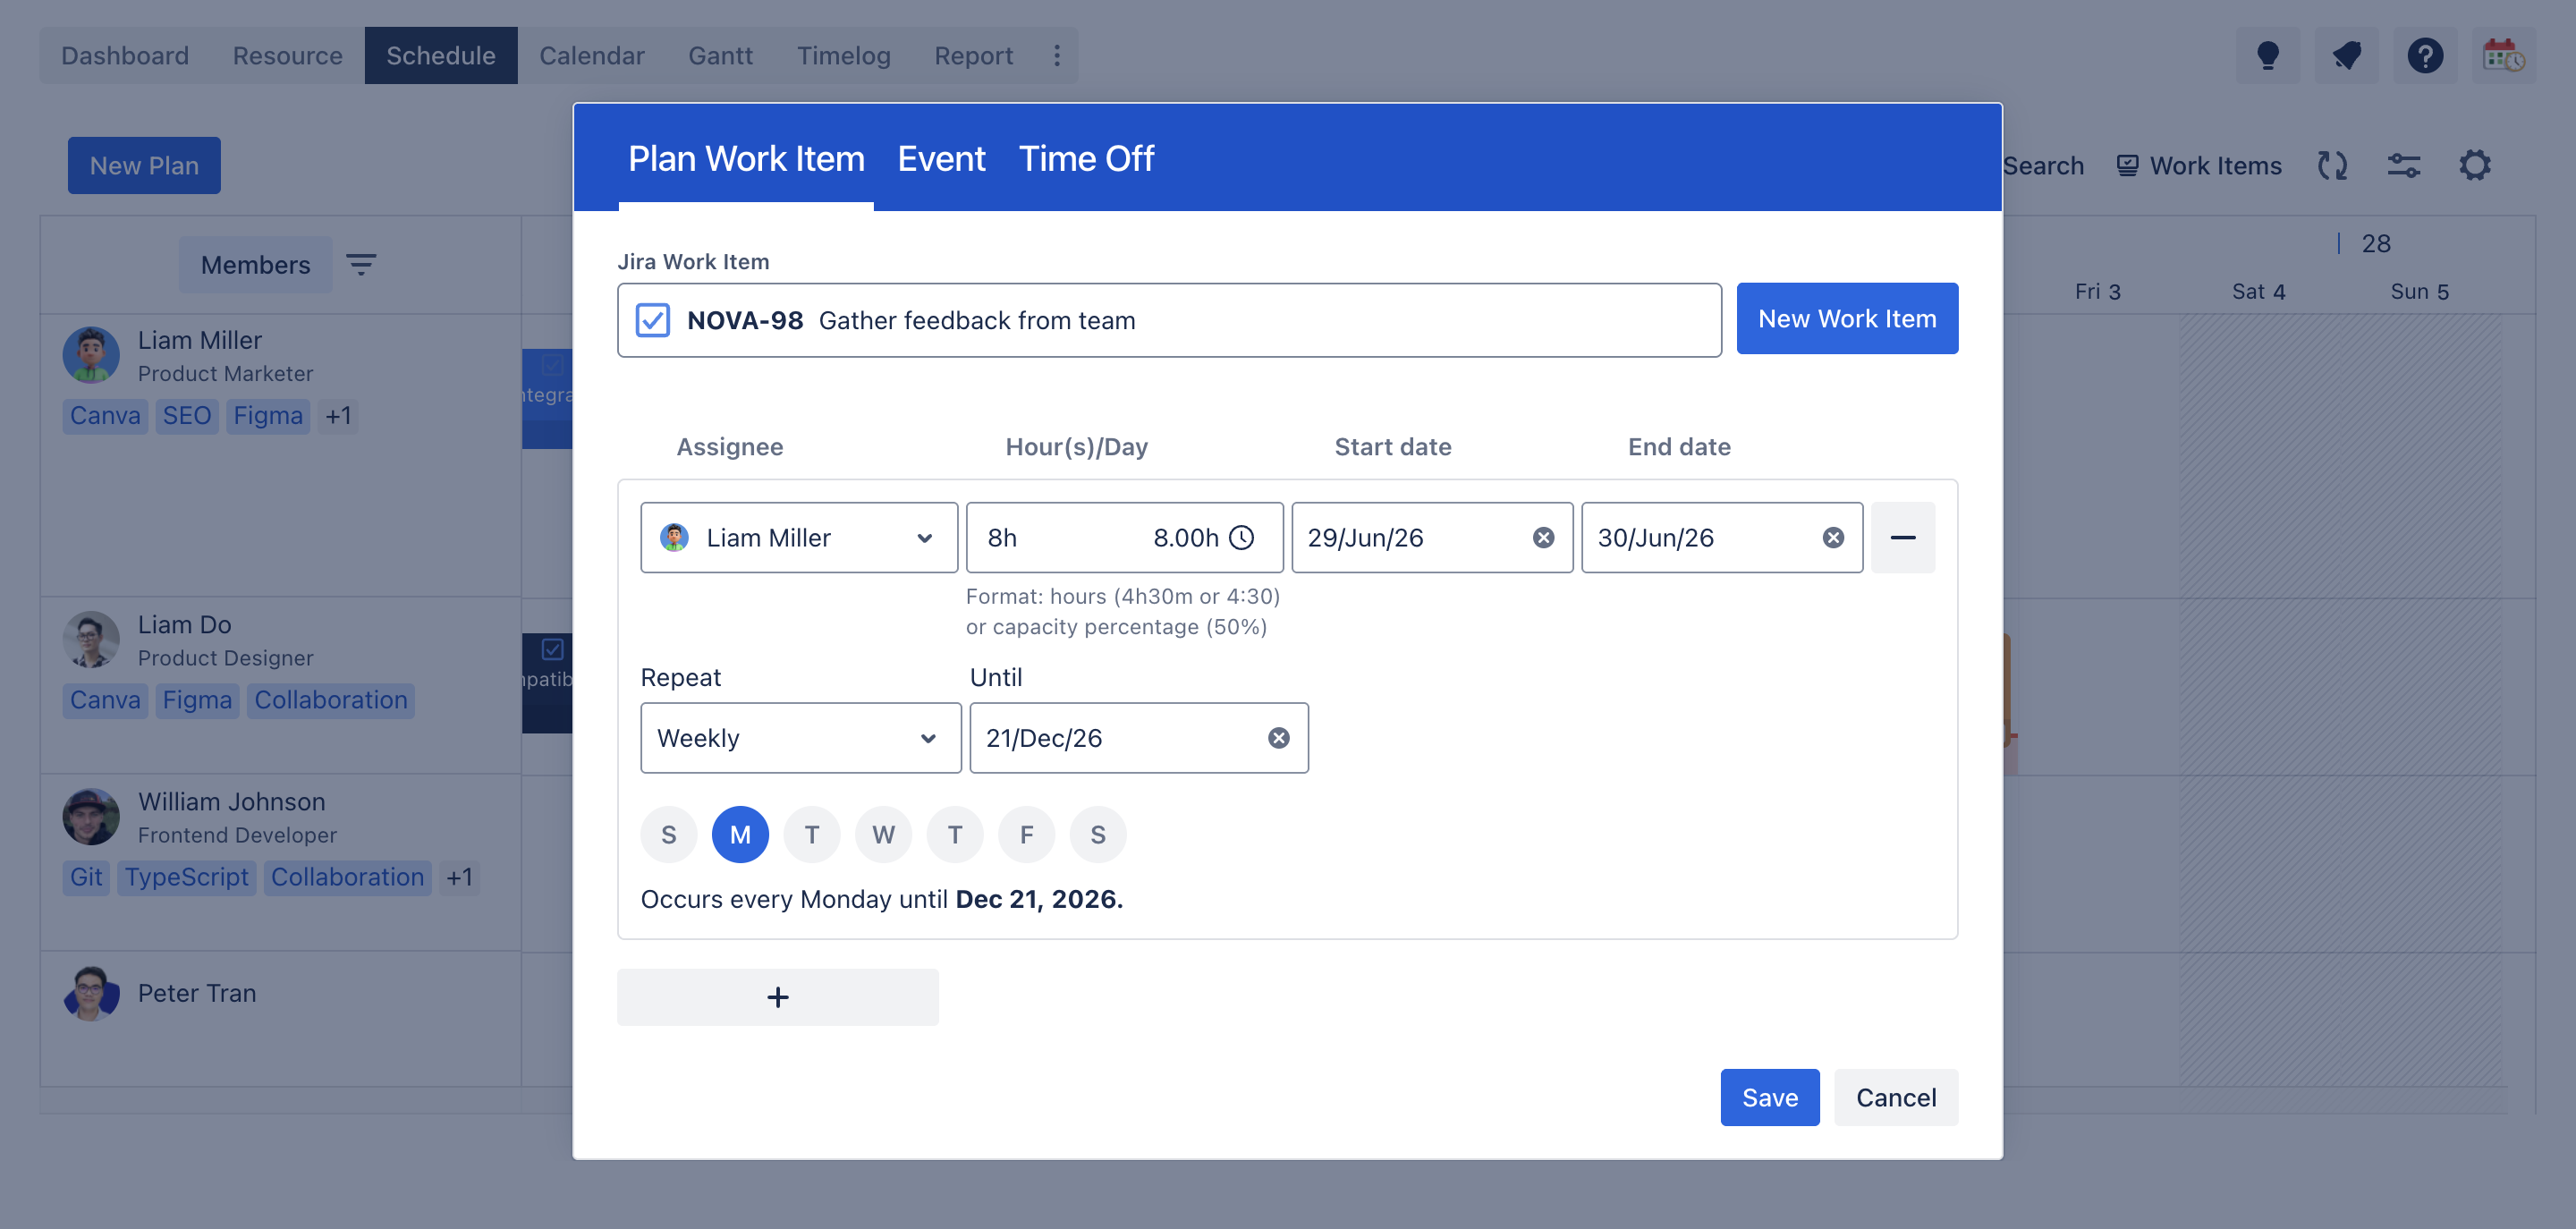
Task: Toggle Friday repeat day
Action: pos(1026,835)
